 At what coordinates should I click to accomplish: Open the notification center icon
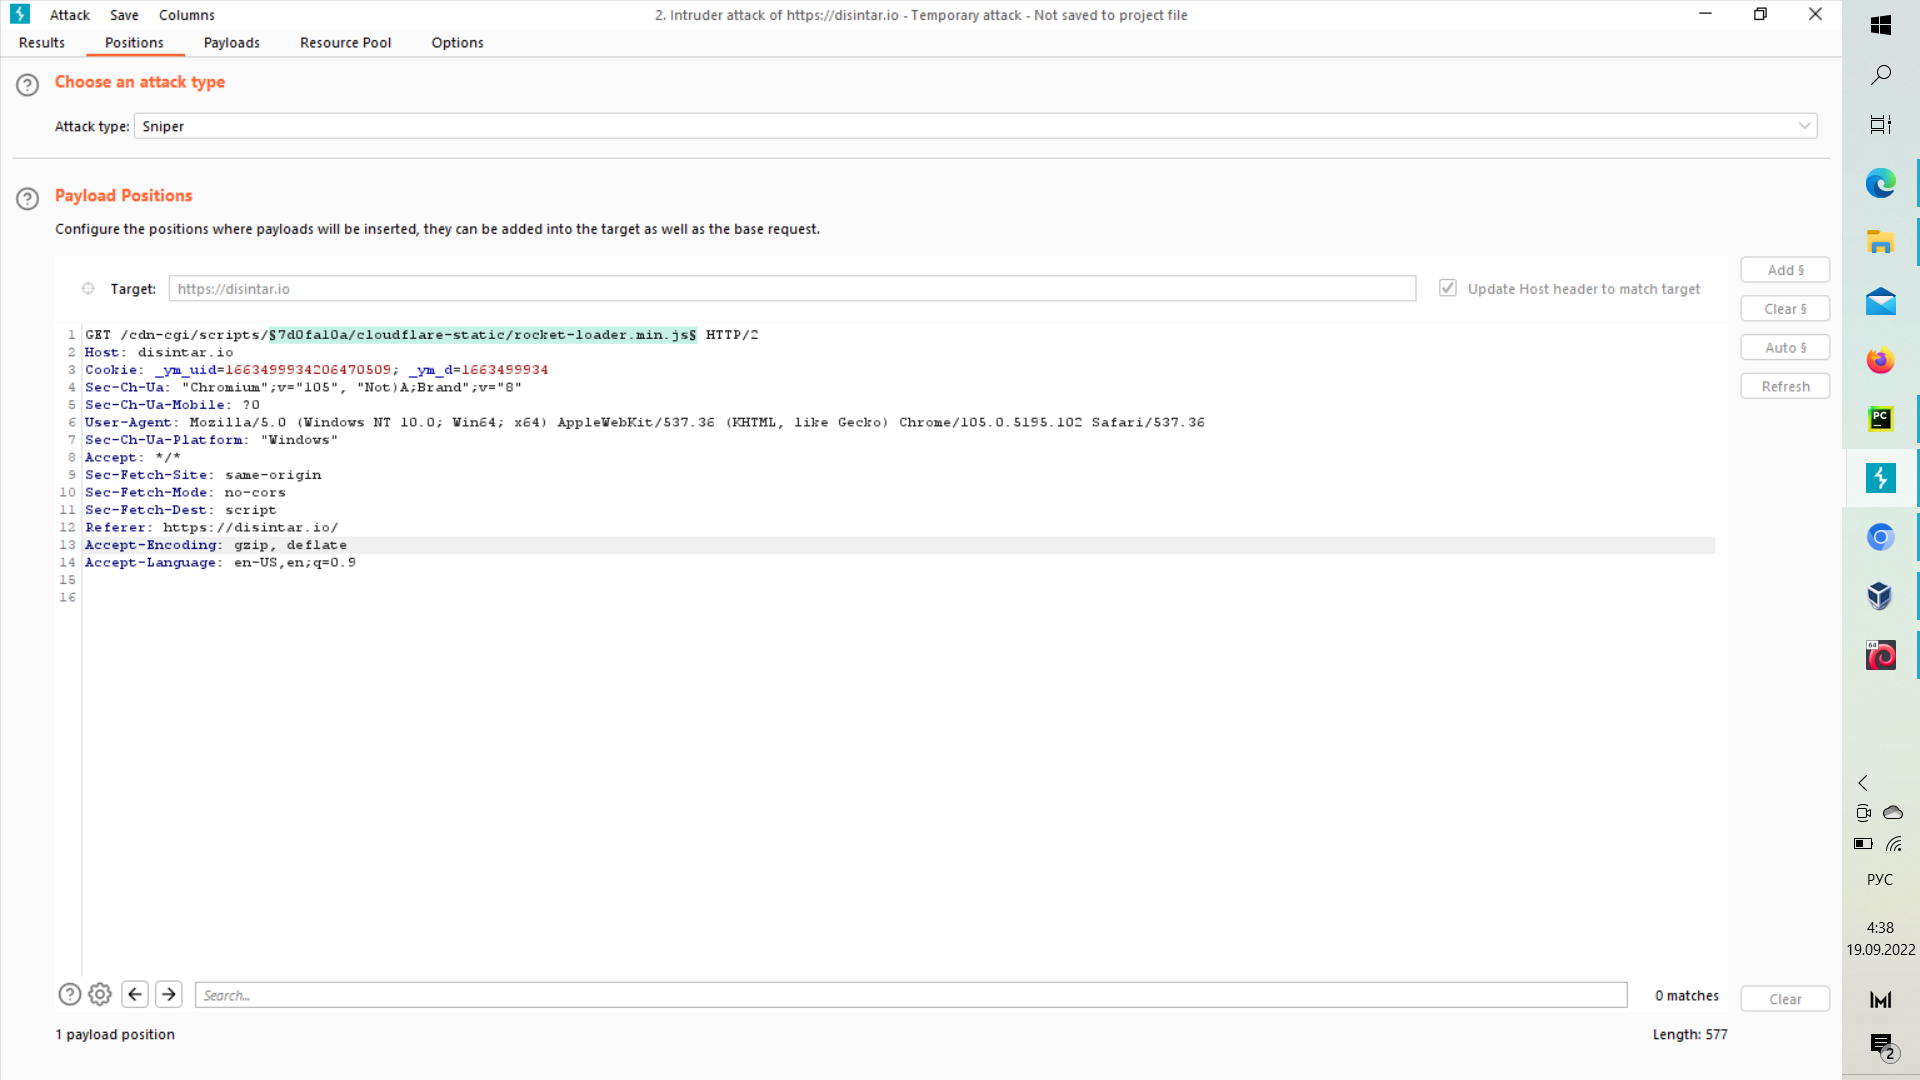[x=1882, y=1046]
